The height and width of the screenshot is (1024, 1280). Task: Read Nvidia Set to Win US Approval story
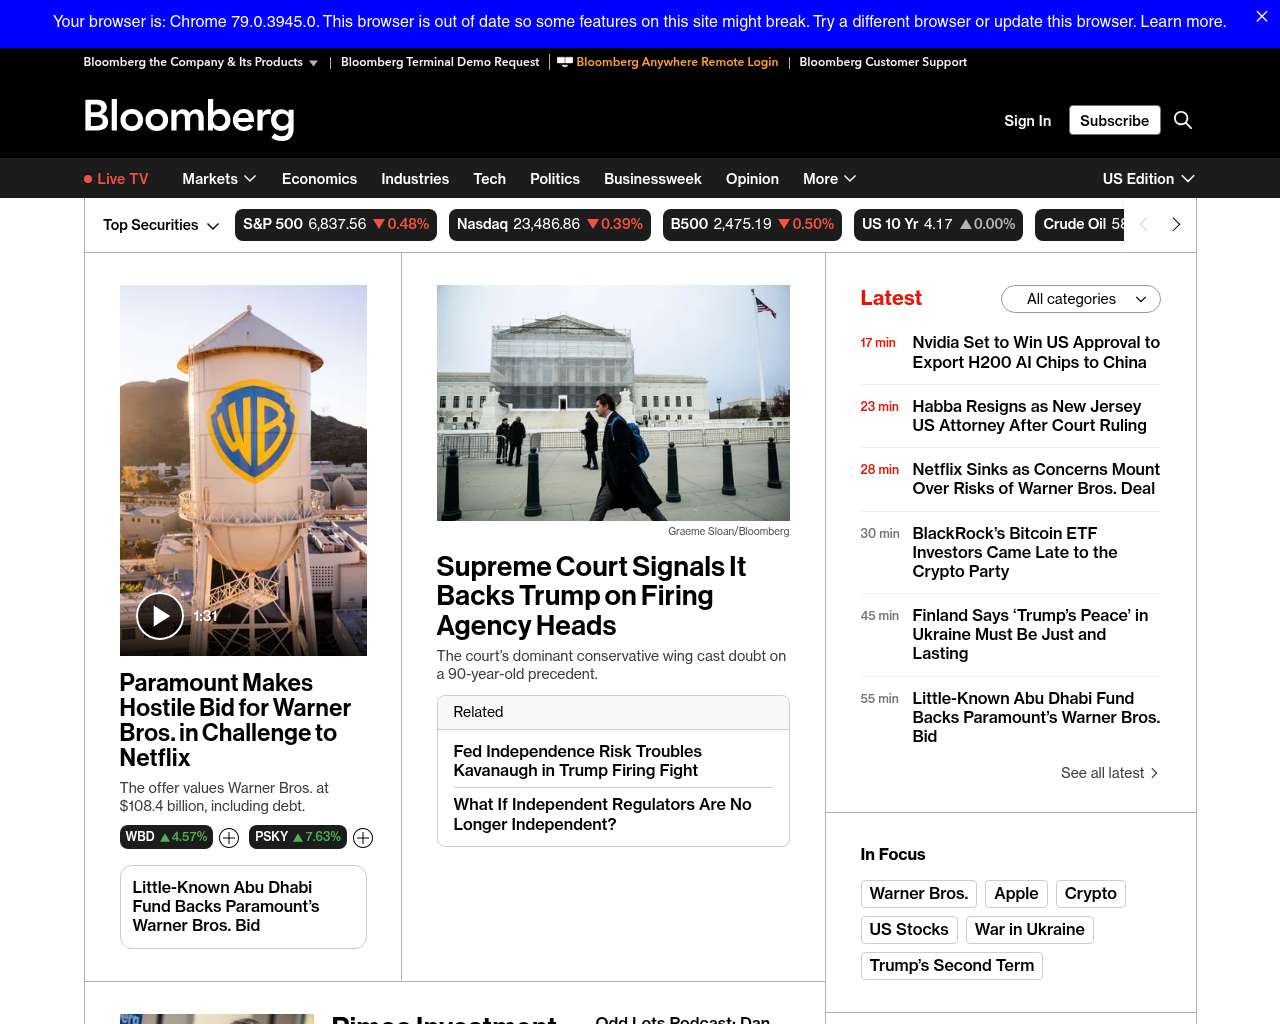coord(1036,352)
